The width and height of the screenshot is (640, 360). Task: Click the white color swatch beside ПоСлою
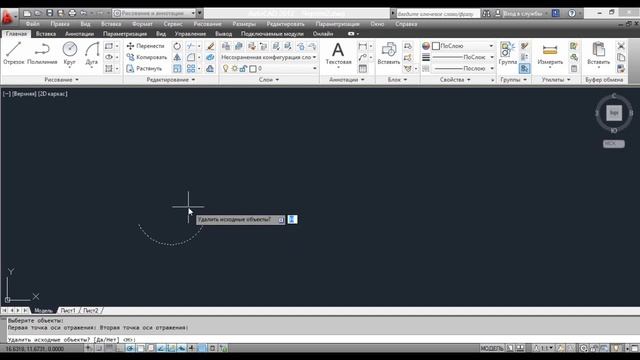point(436,46)
